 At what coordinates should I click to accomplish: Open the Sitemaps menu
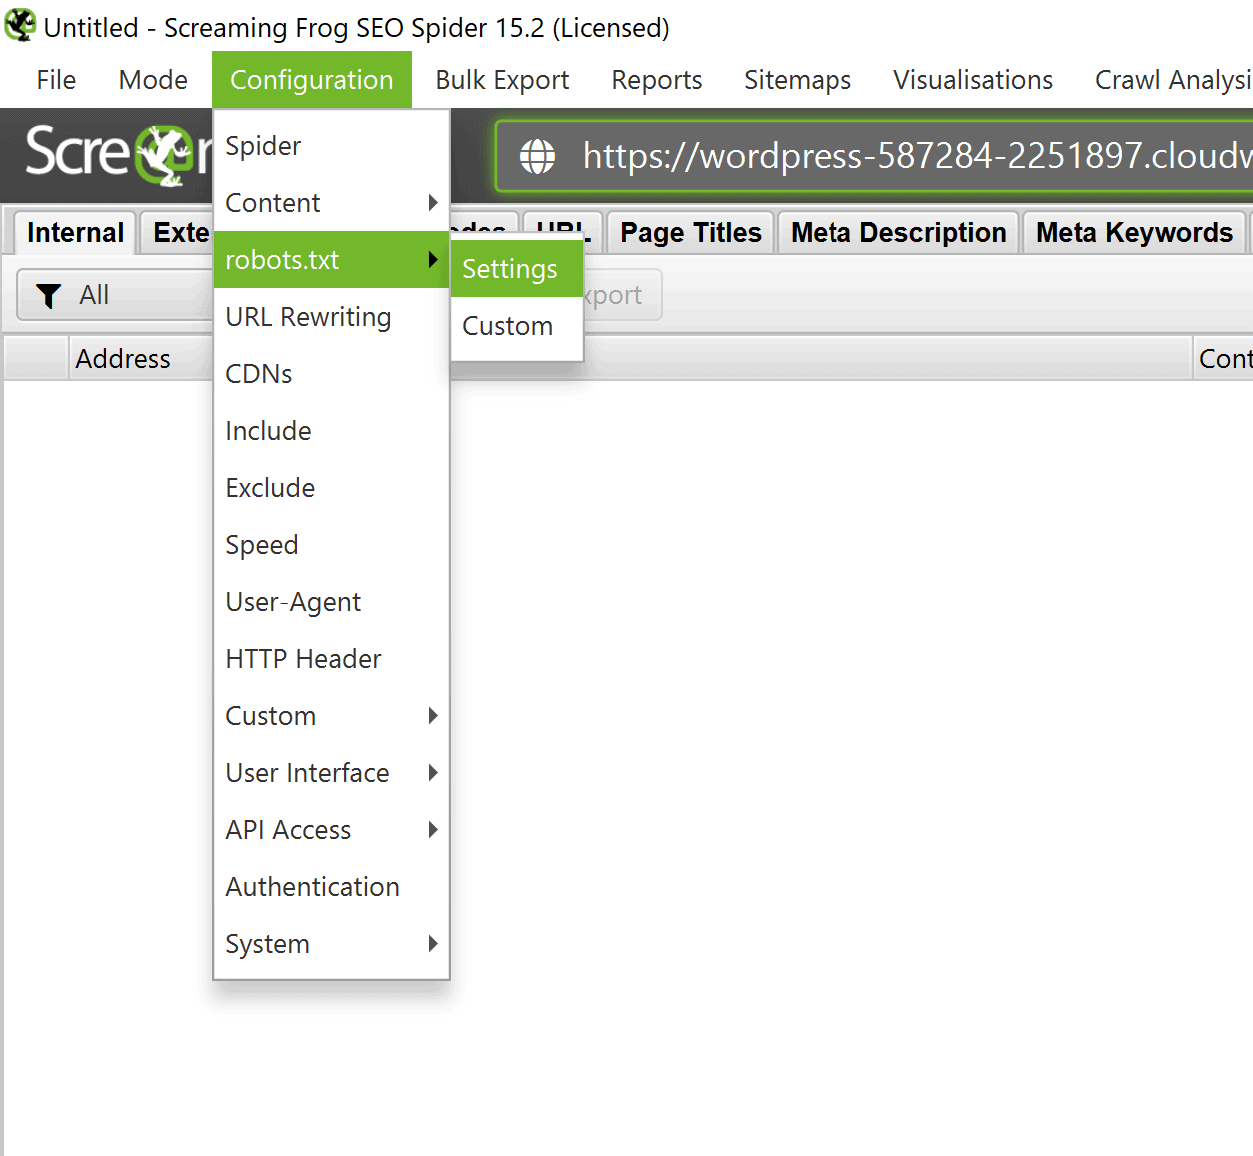pos(798,80)
